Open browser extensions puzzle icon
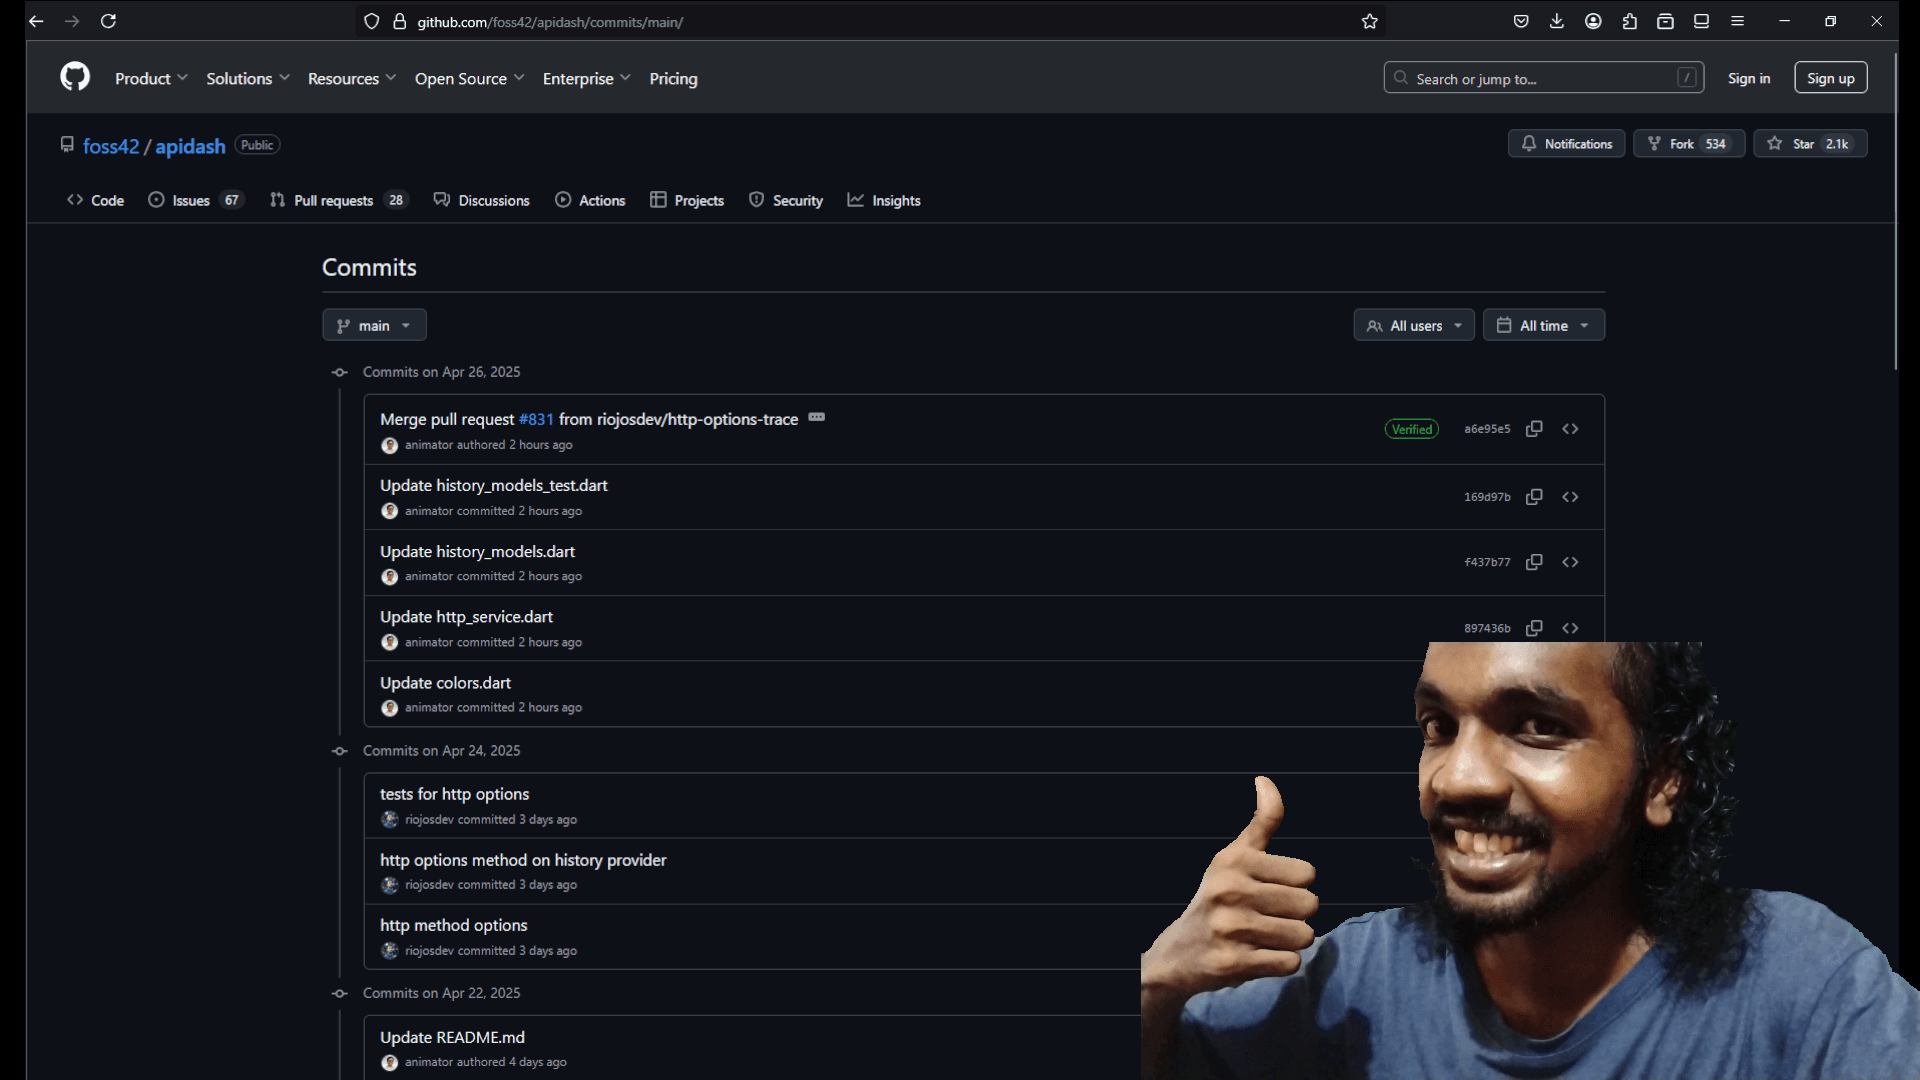Image resolution: width=1920 pixels, height=1080 pixels. click(1629, 21)
